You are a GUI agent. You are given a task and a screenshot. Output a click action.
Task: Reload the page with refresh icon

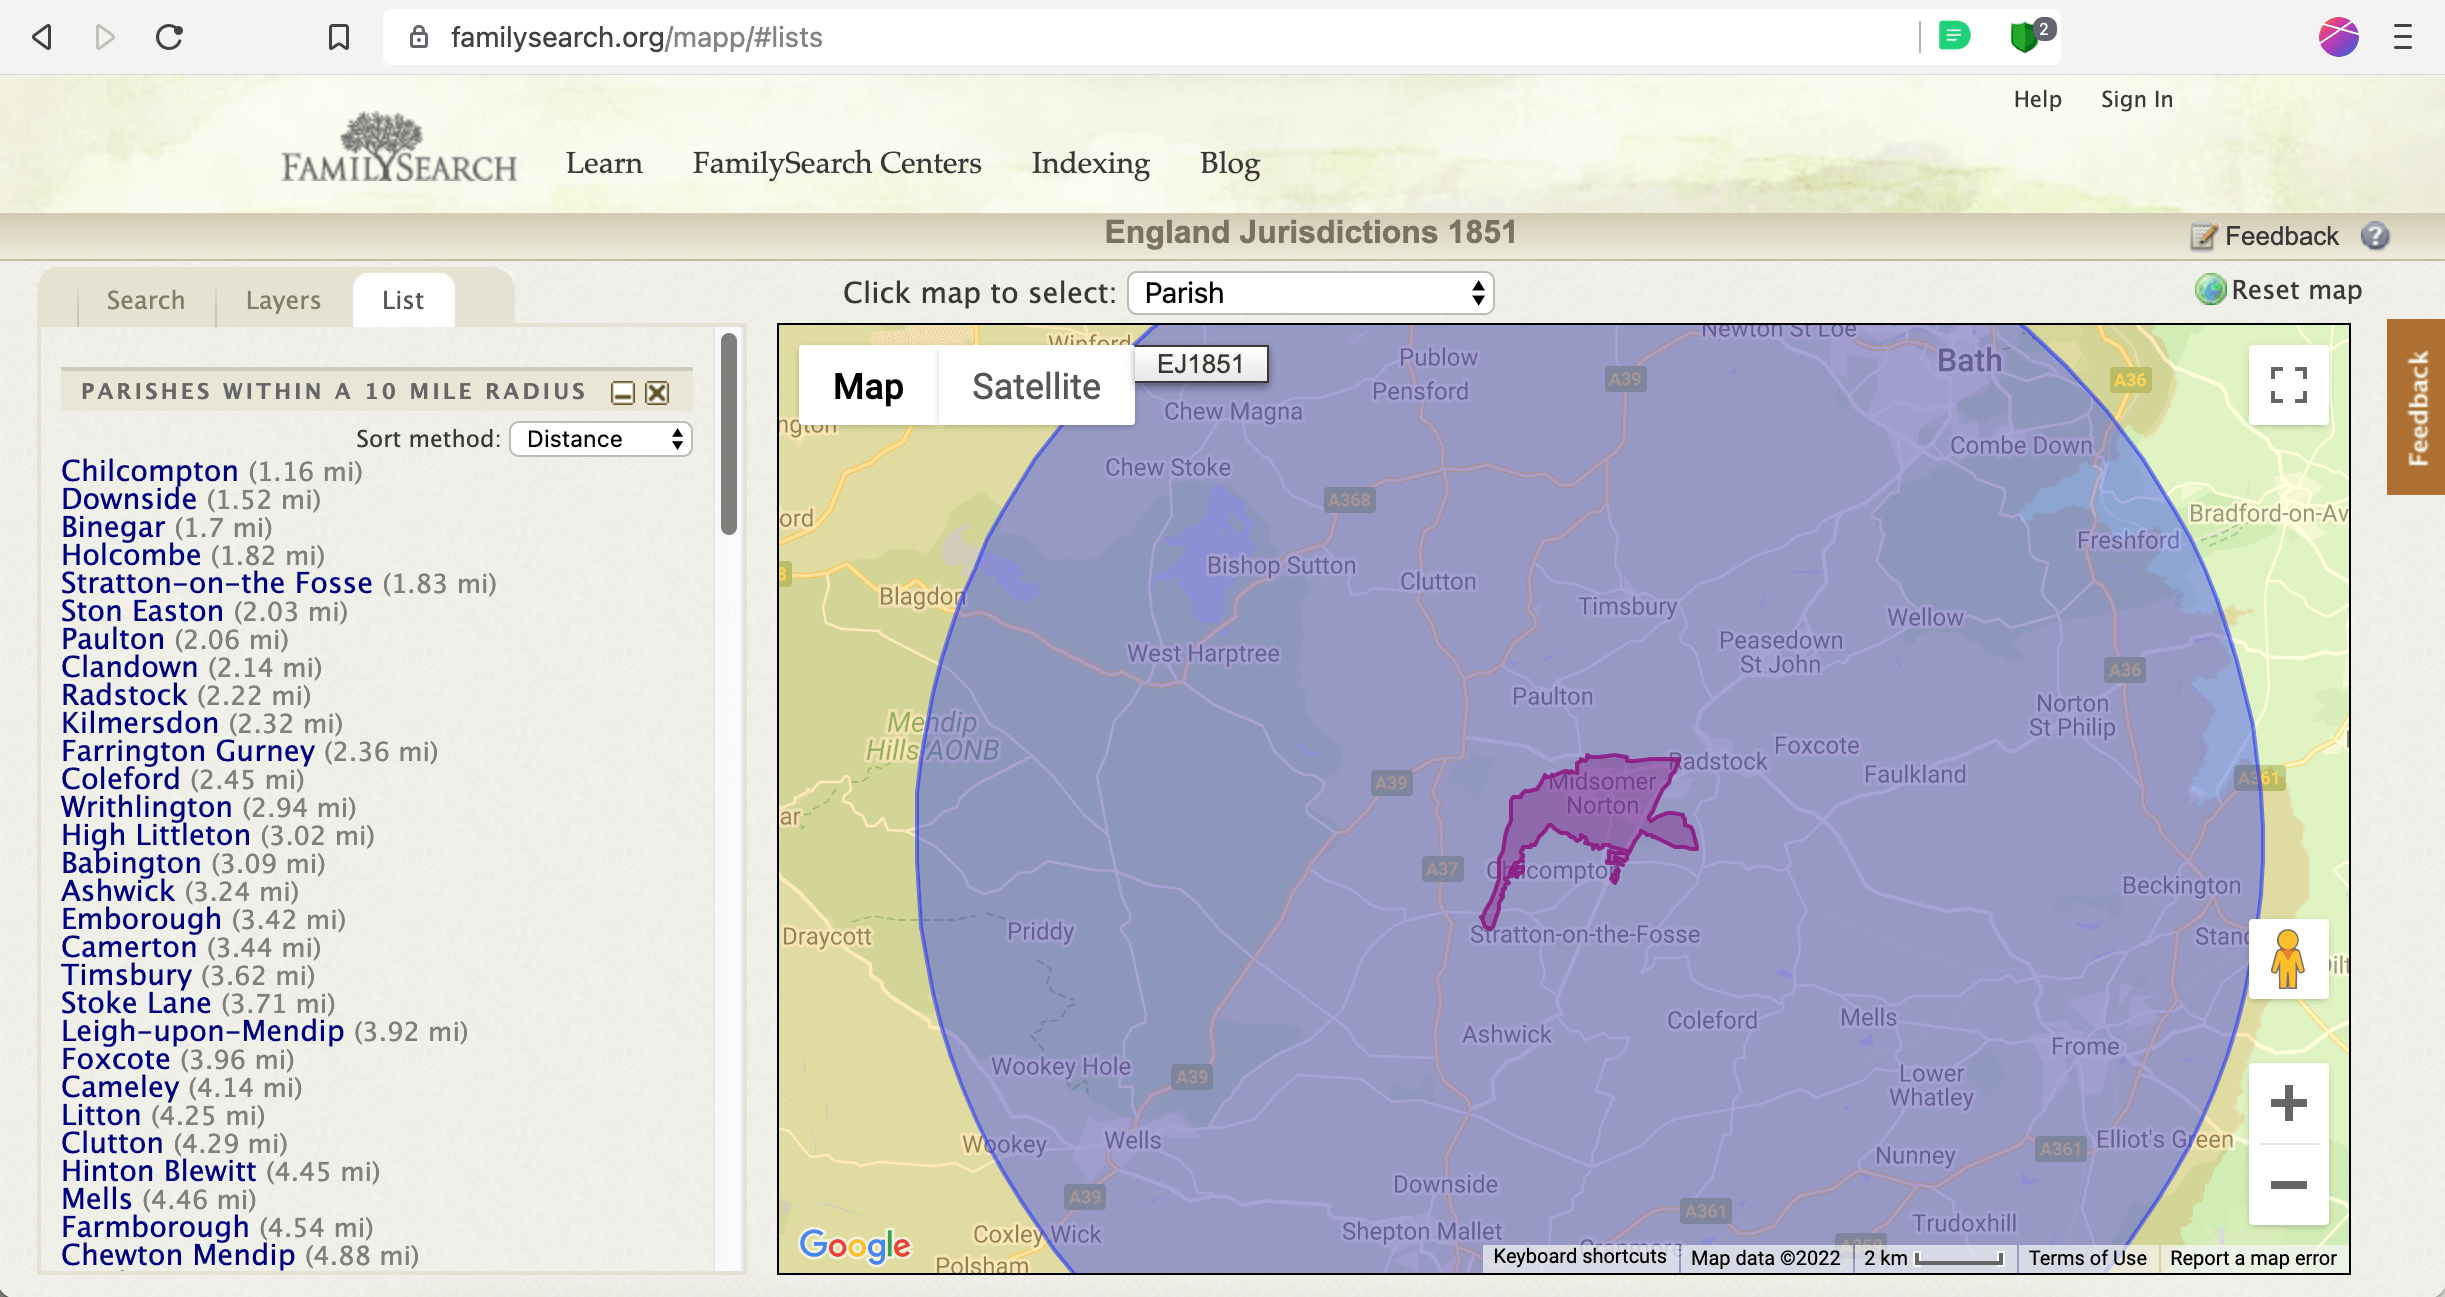[x=170, y=38]
